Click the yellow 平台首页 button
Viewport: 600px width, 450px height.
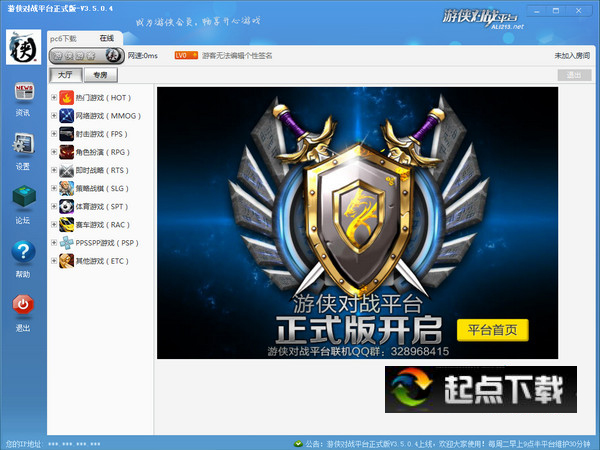click(492, 330)
